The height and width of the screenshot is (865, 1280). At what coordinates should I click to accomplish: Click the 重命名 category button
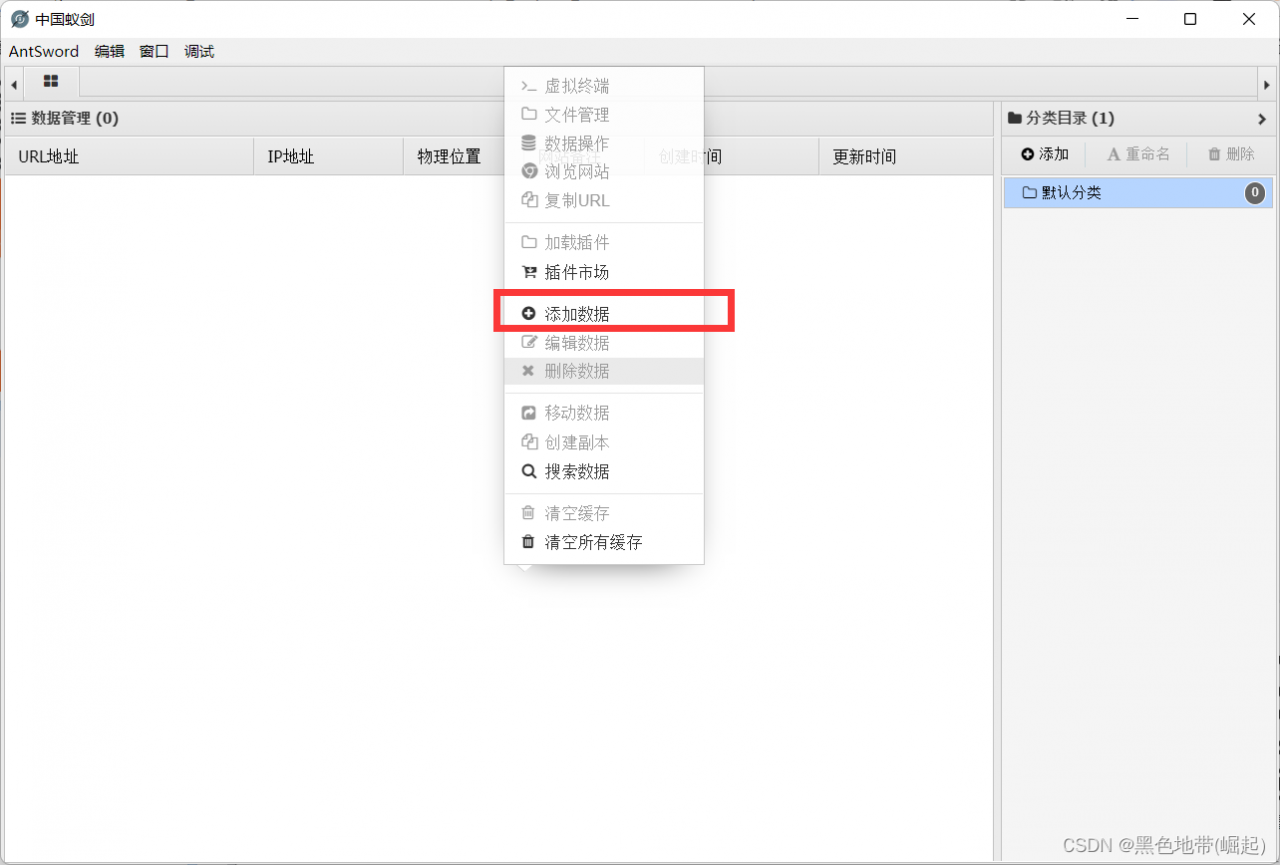point(1138,154)
